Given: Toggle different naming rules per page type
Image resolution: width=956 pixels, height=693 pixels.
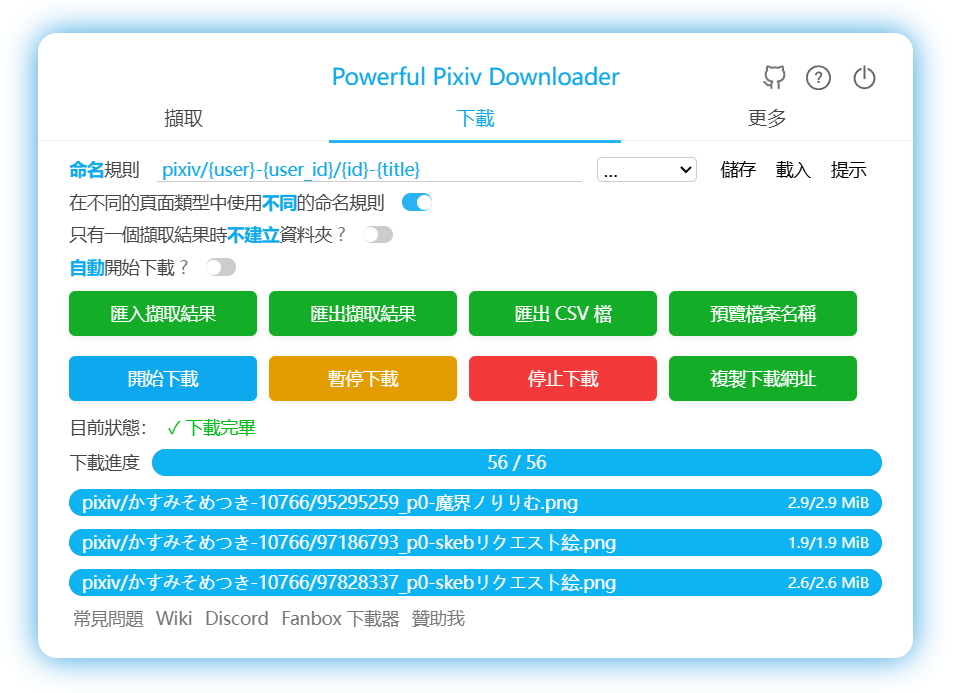Looking at the screenshot, I should pos(417,202).
